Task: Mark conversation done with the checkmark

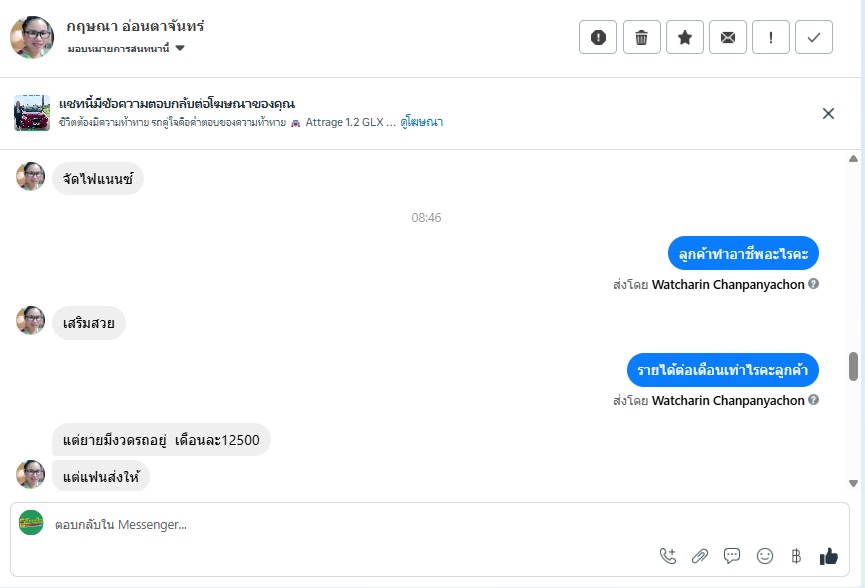Action: 814,38
